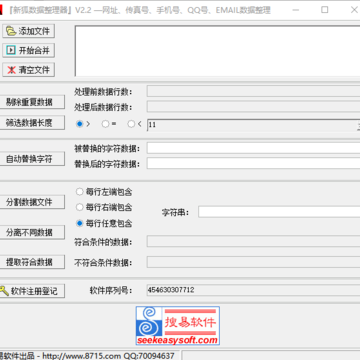Click the 提取符合数据 button
360x360 pixels.
point(32,262)
